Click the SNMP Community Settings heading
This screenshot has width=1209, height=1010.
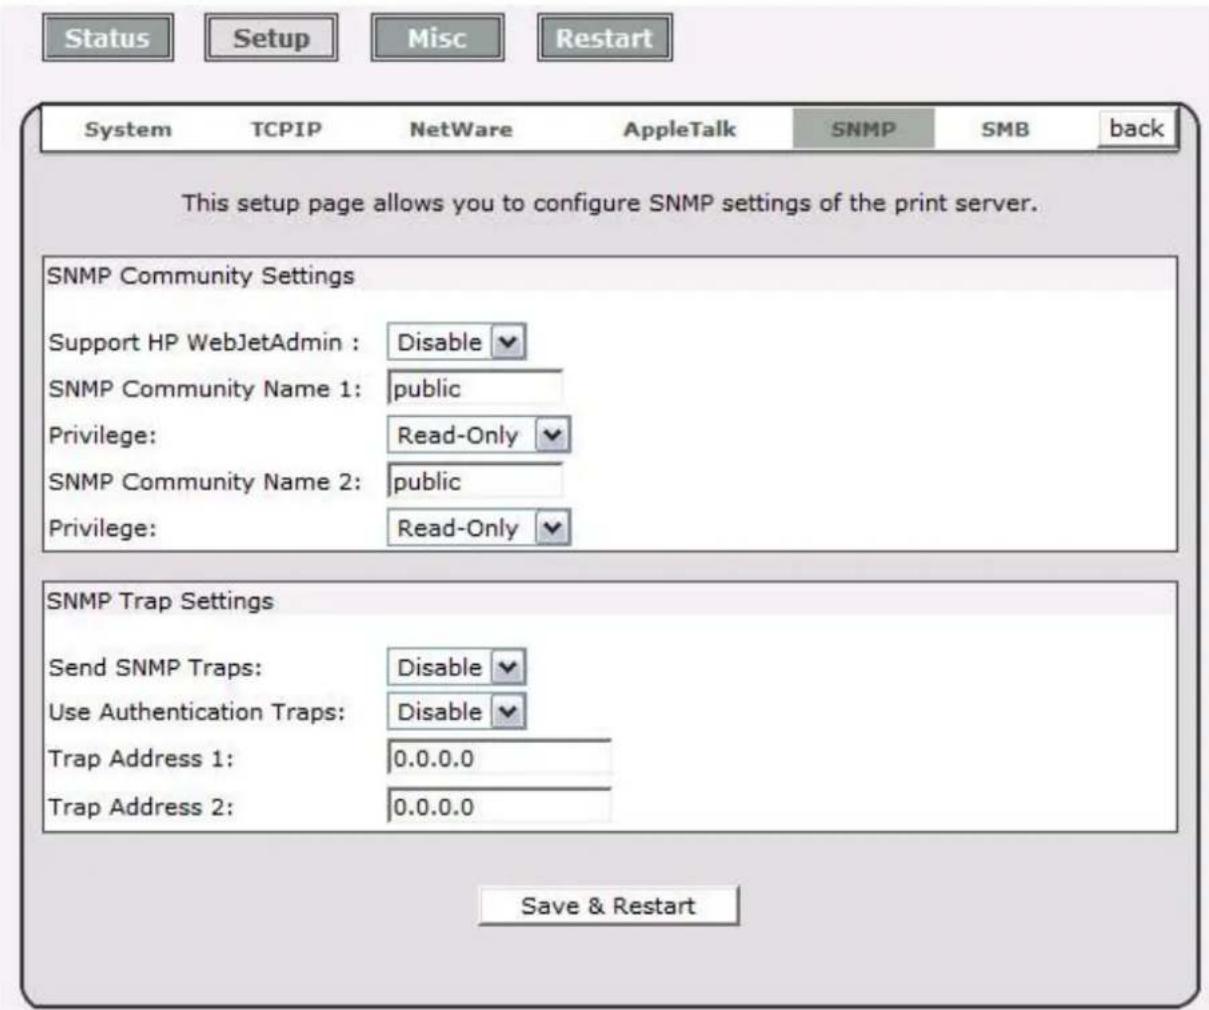click(201, 276)
